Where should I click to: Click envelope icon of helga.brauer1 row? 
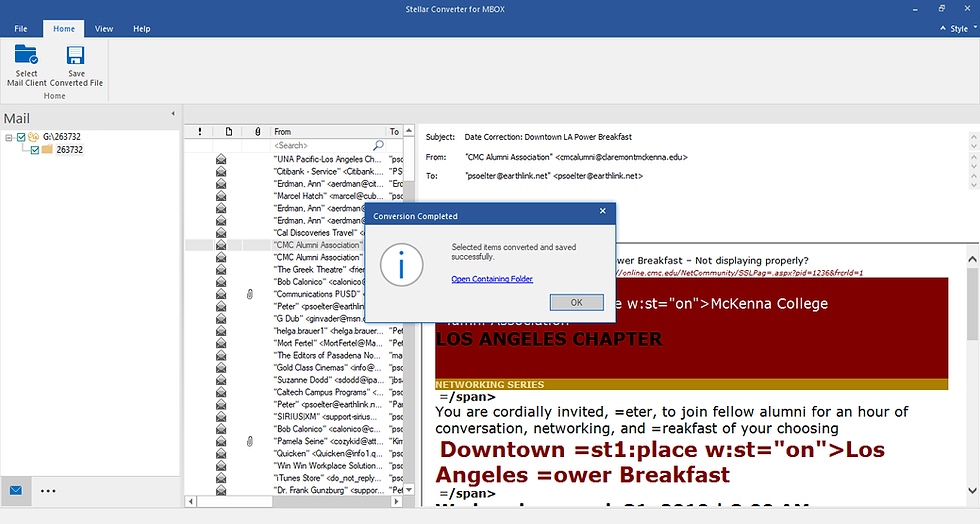(221, 331)
